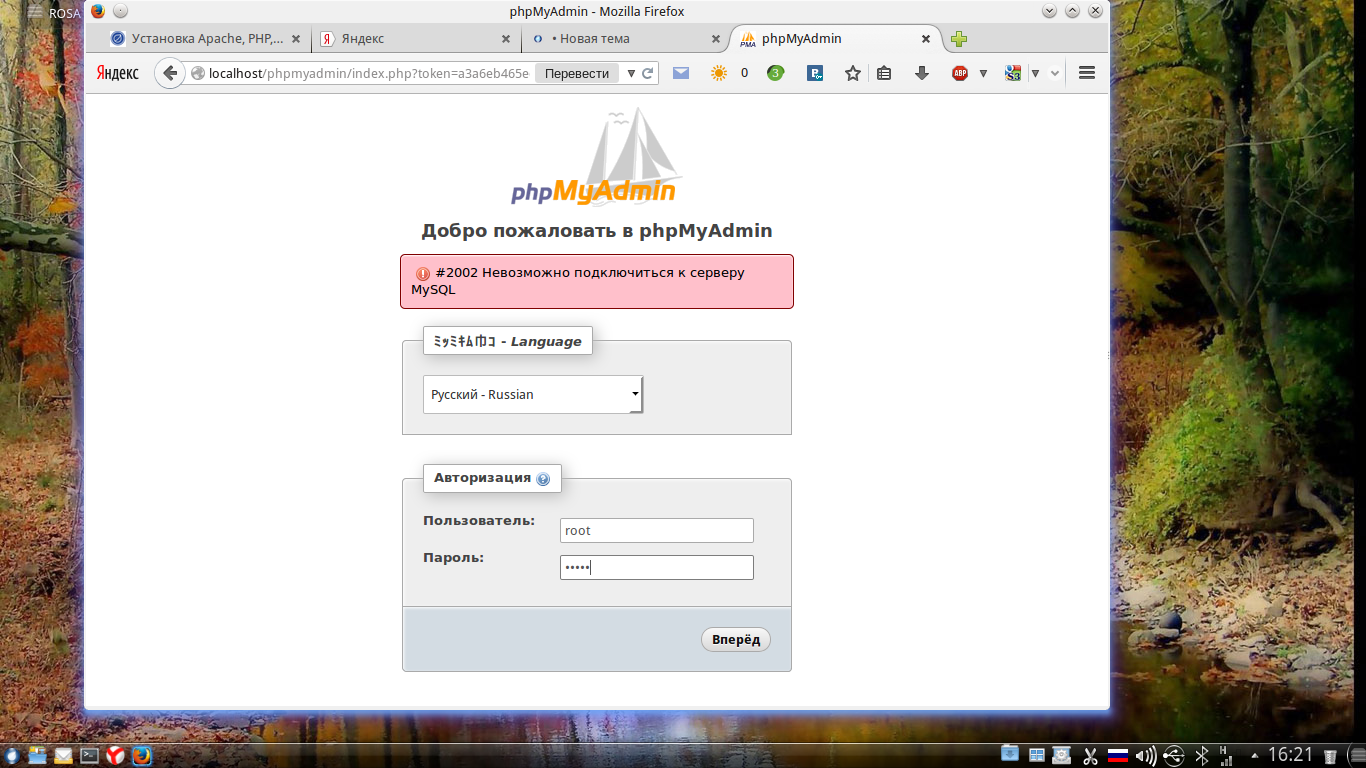The width and height of the screenshot is (1366, 768).
Task: Click the green circle icon showing 3
Action: [x=776, y=73]
